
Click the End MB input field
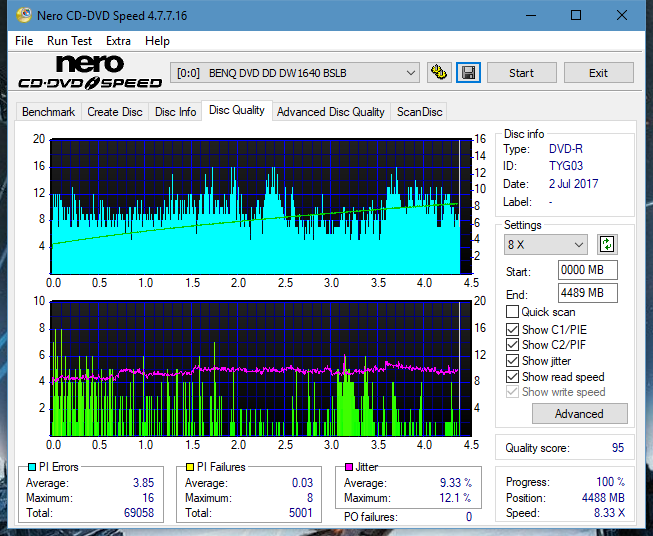pos(588,293)
